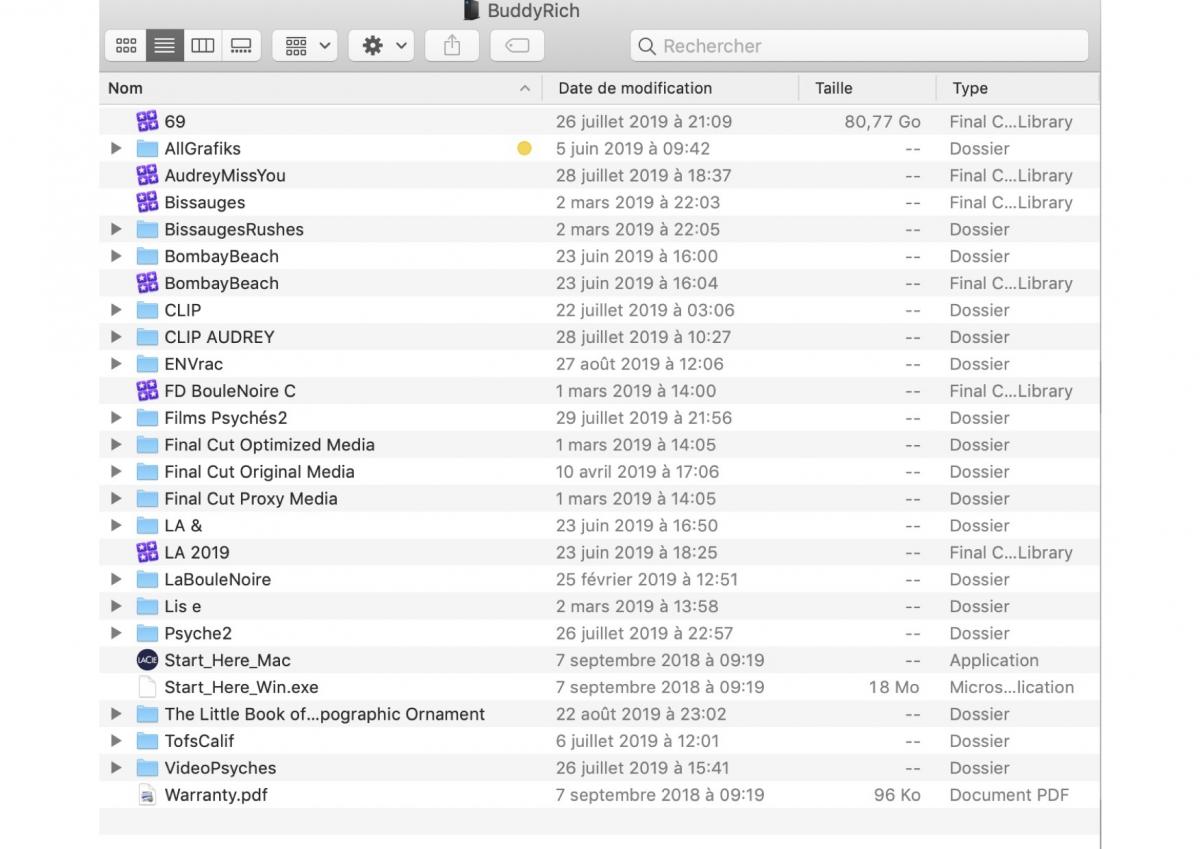The image size is (1200, 849).
Task: Select the 'Psyche2' folder name
Action: [198, 633]
